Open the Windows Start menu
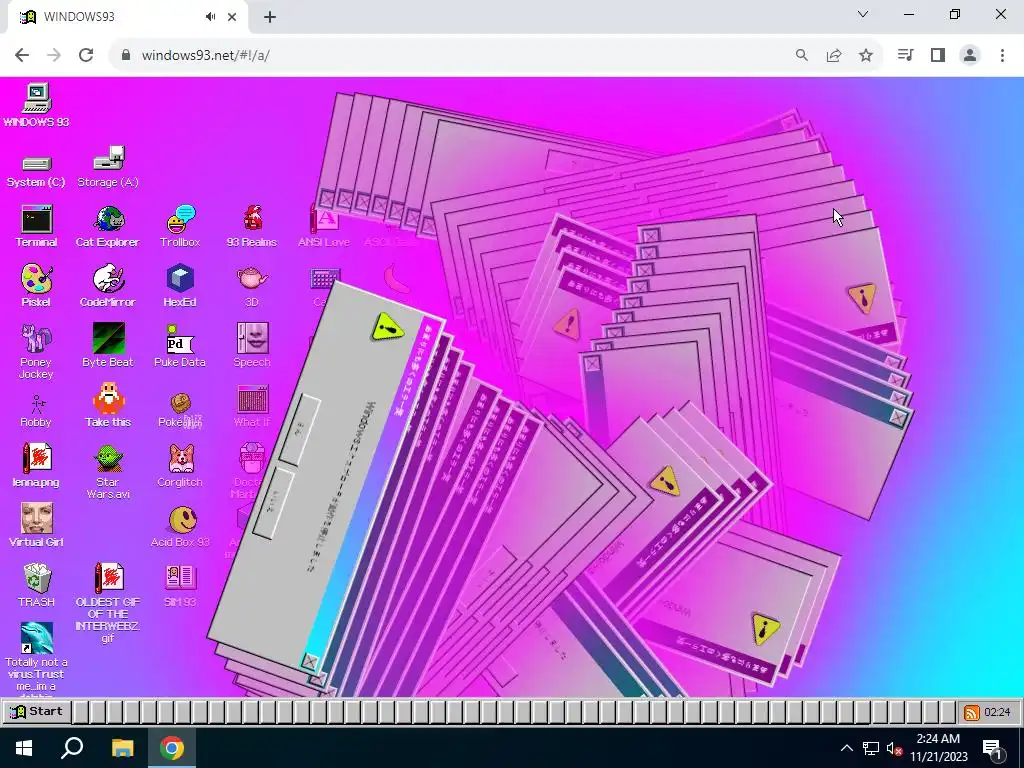The image size is (1024, 768). (24, 748)
